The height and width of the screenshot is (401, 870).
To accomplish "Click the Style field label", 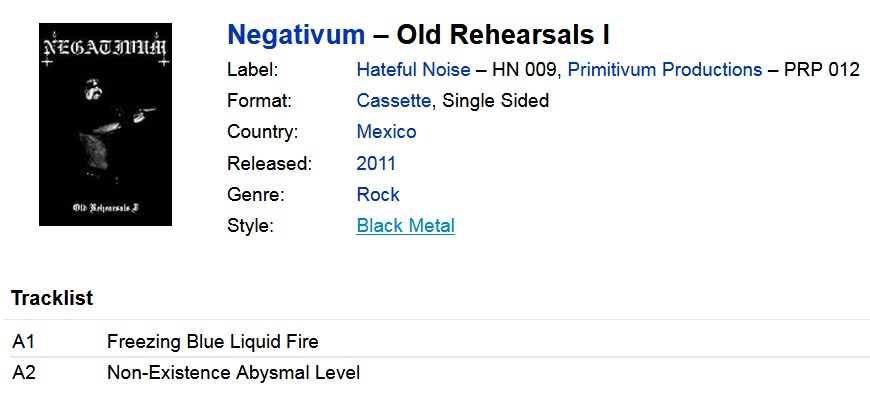I will click(250, 226).
